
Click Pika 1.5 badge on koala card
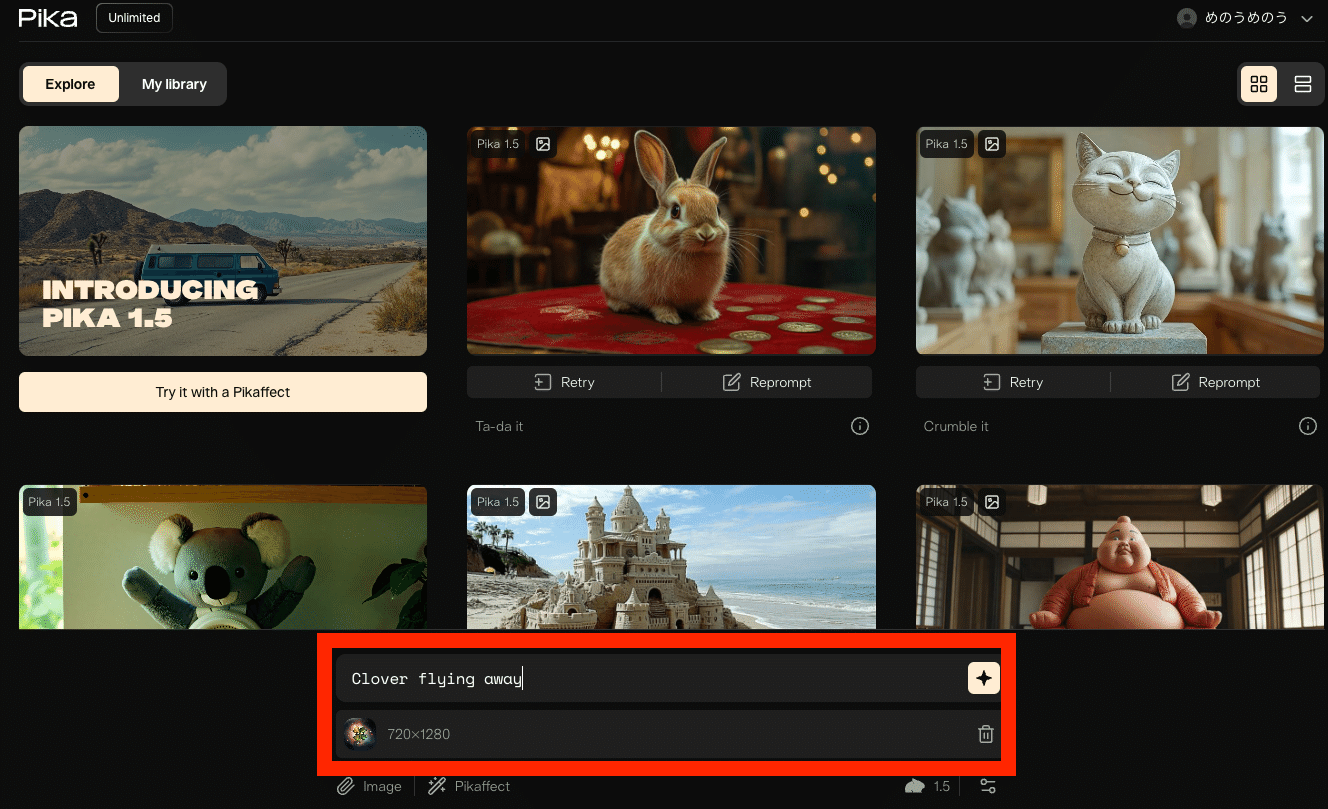pos(49,502)
